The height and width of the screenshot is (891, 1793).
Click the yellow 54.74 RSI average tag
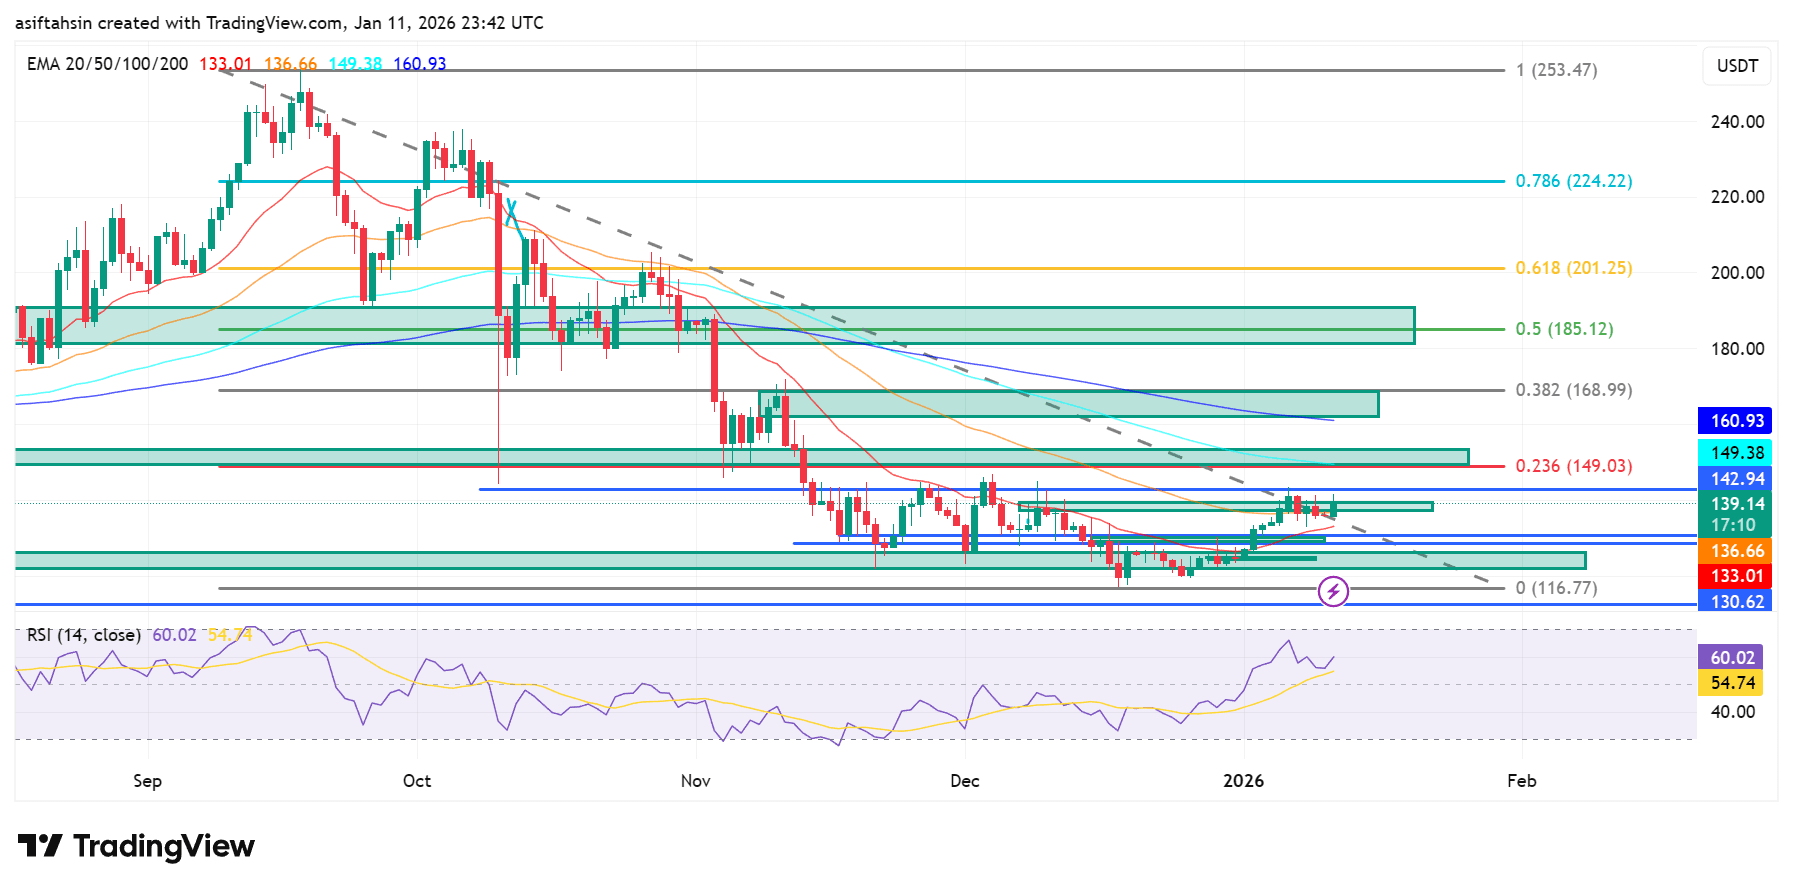coord(1731,683)
